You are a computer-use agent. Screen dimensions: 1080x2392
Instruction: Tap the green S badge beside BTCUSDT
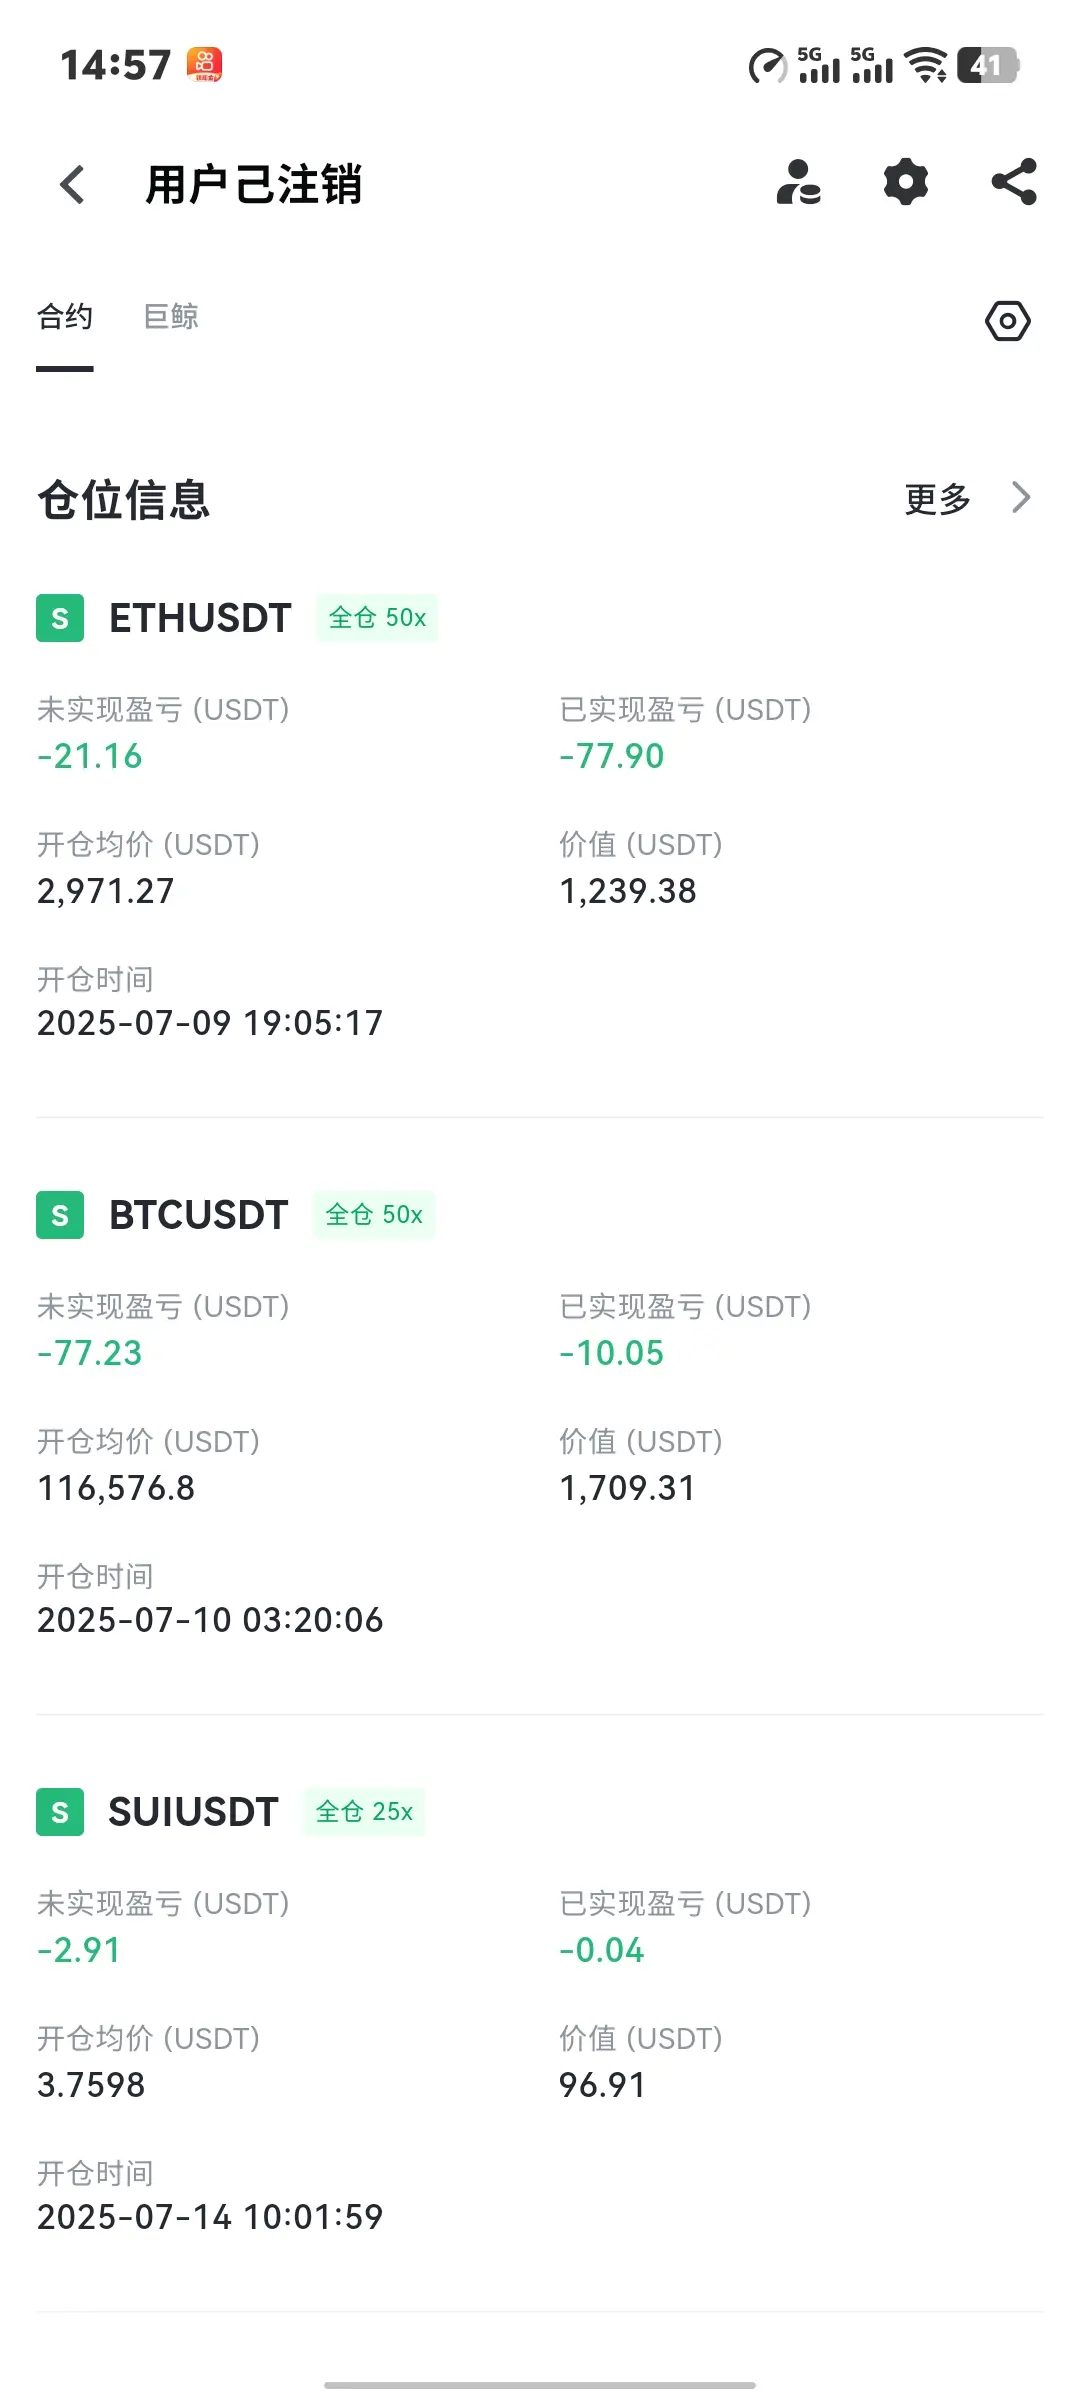click(60, 1215)
